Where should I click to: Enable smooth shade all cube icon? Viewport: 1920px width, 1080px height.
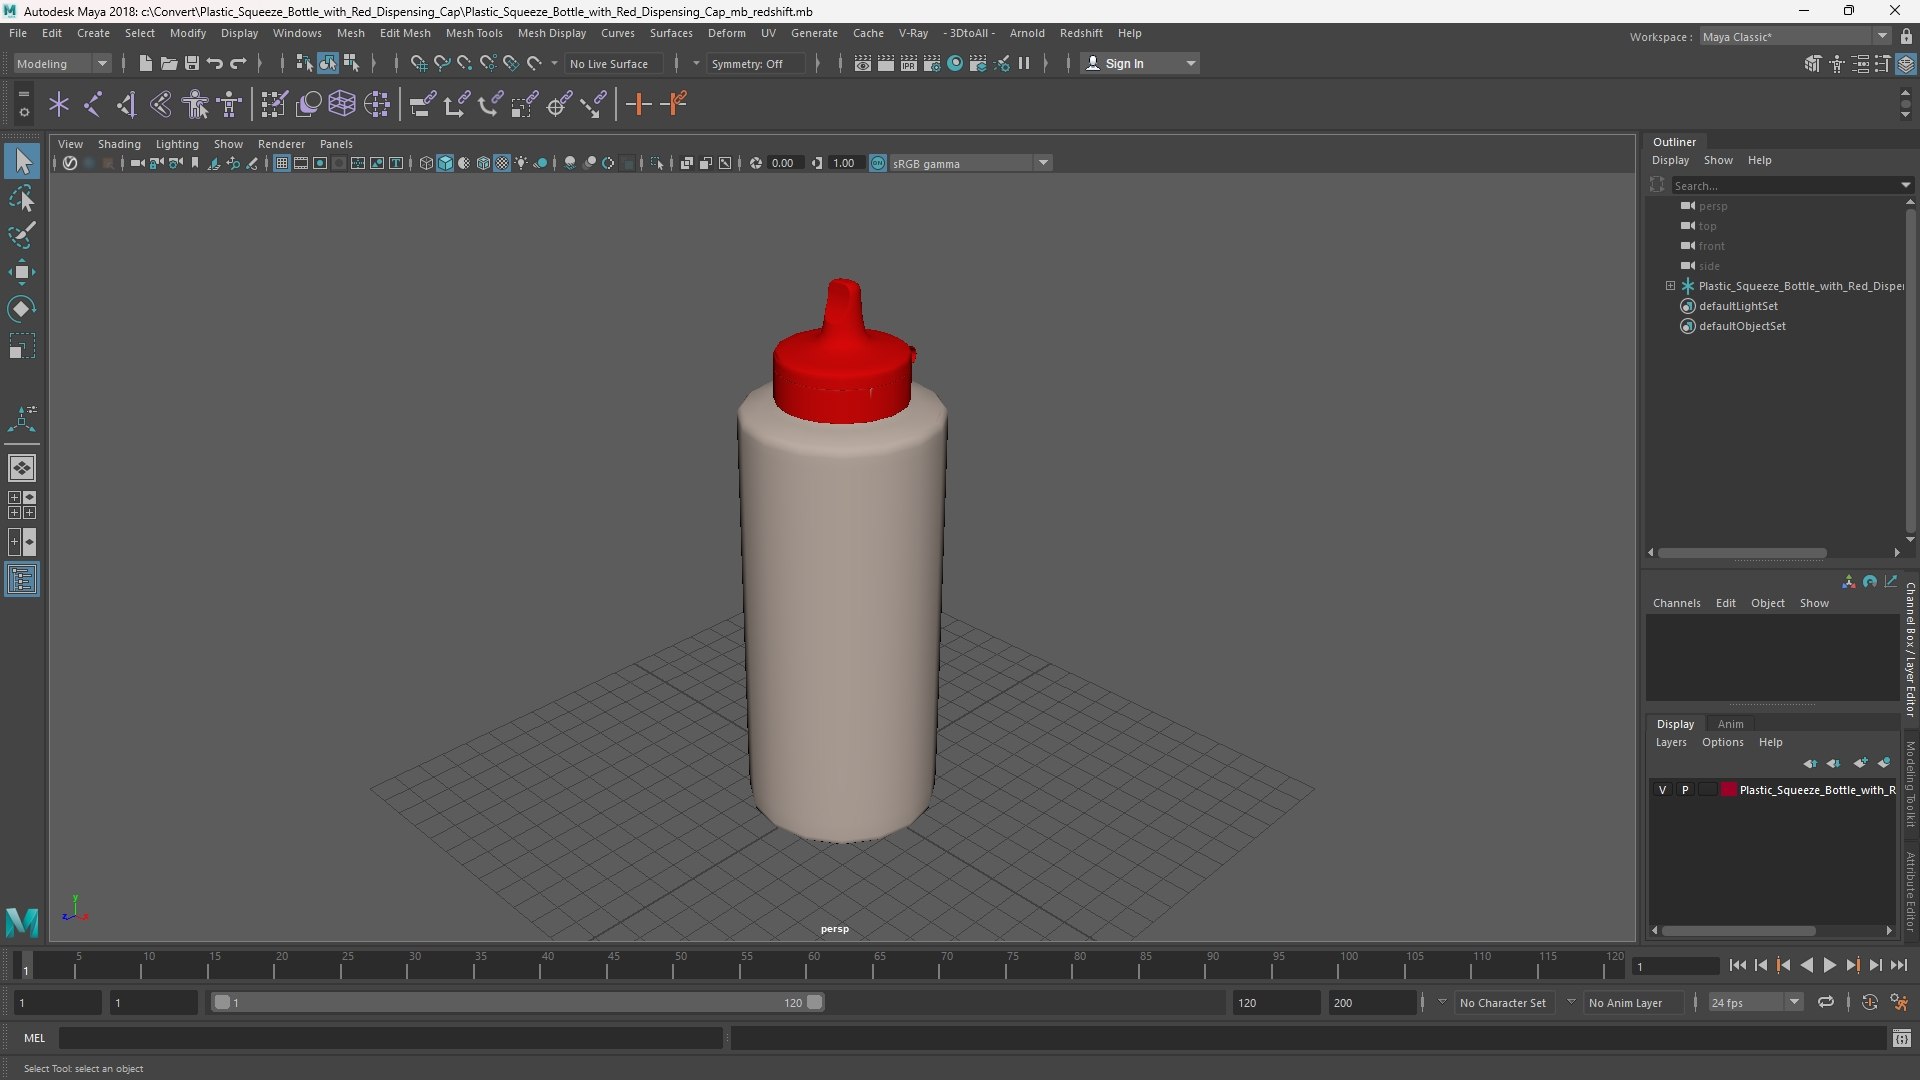[x=445, y=163]
